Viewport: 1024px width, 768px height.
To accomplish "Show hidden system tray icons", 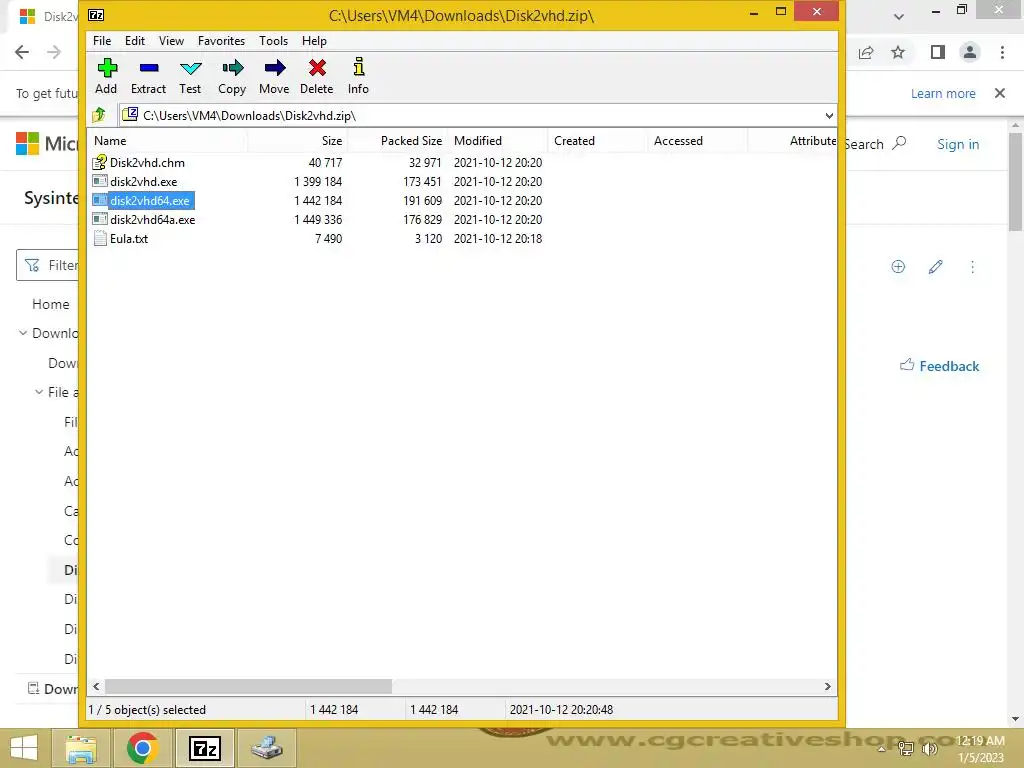I will [x=881, y=748].
